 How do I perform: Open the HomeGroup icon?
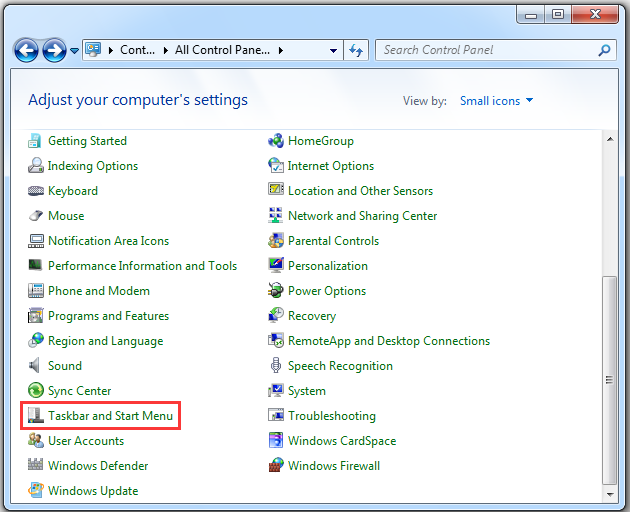click(x=276, y=141)
